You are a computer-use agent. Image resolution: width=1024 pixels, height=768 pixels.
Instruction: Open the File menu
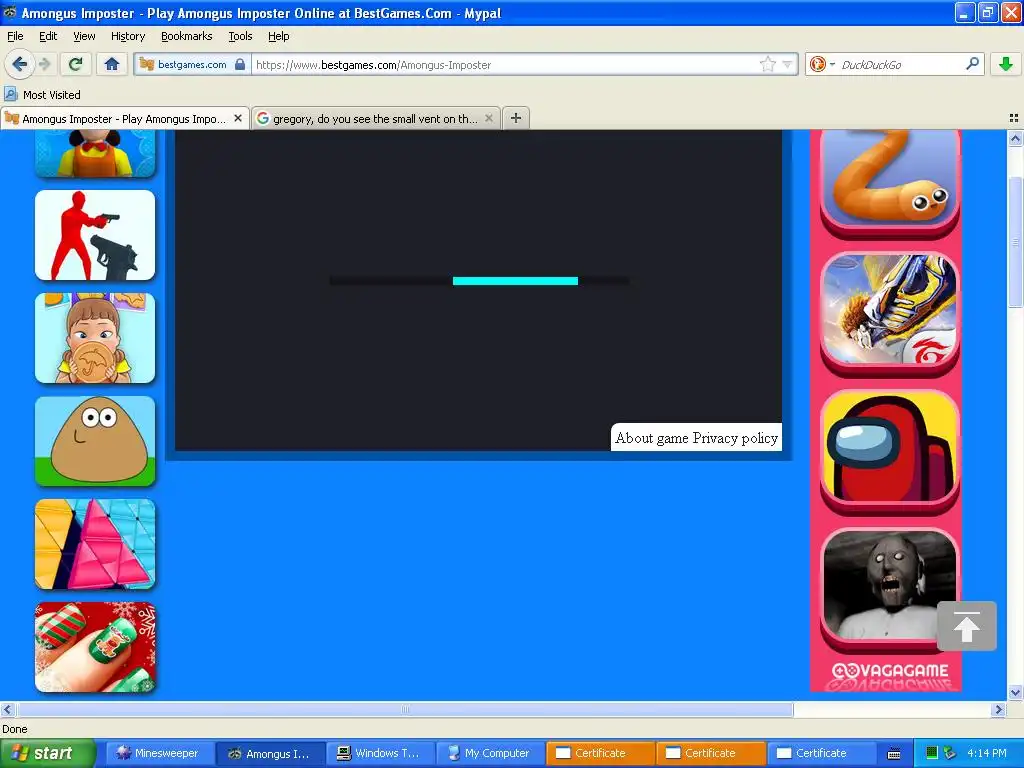click(x=15, y=36)
